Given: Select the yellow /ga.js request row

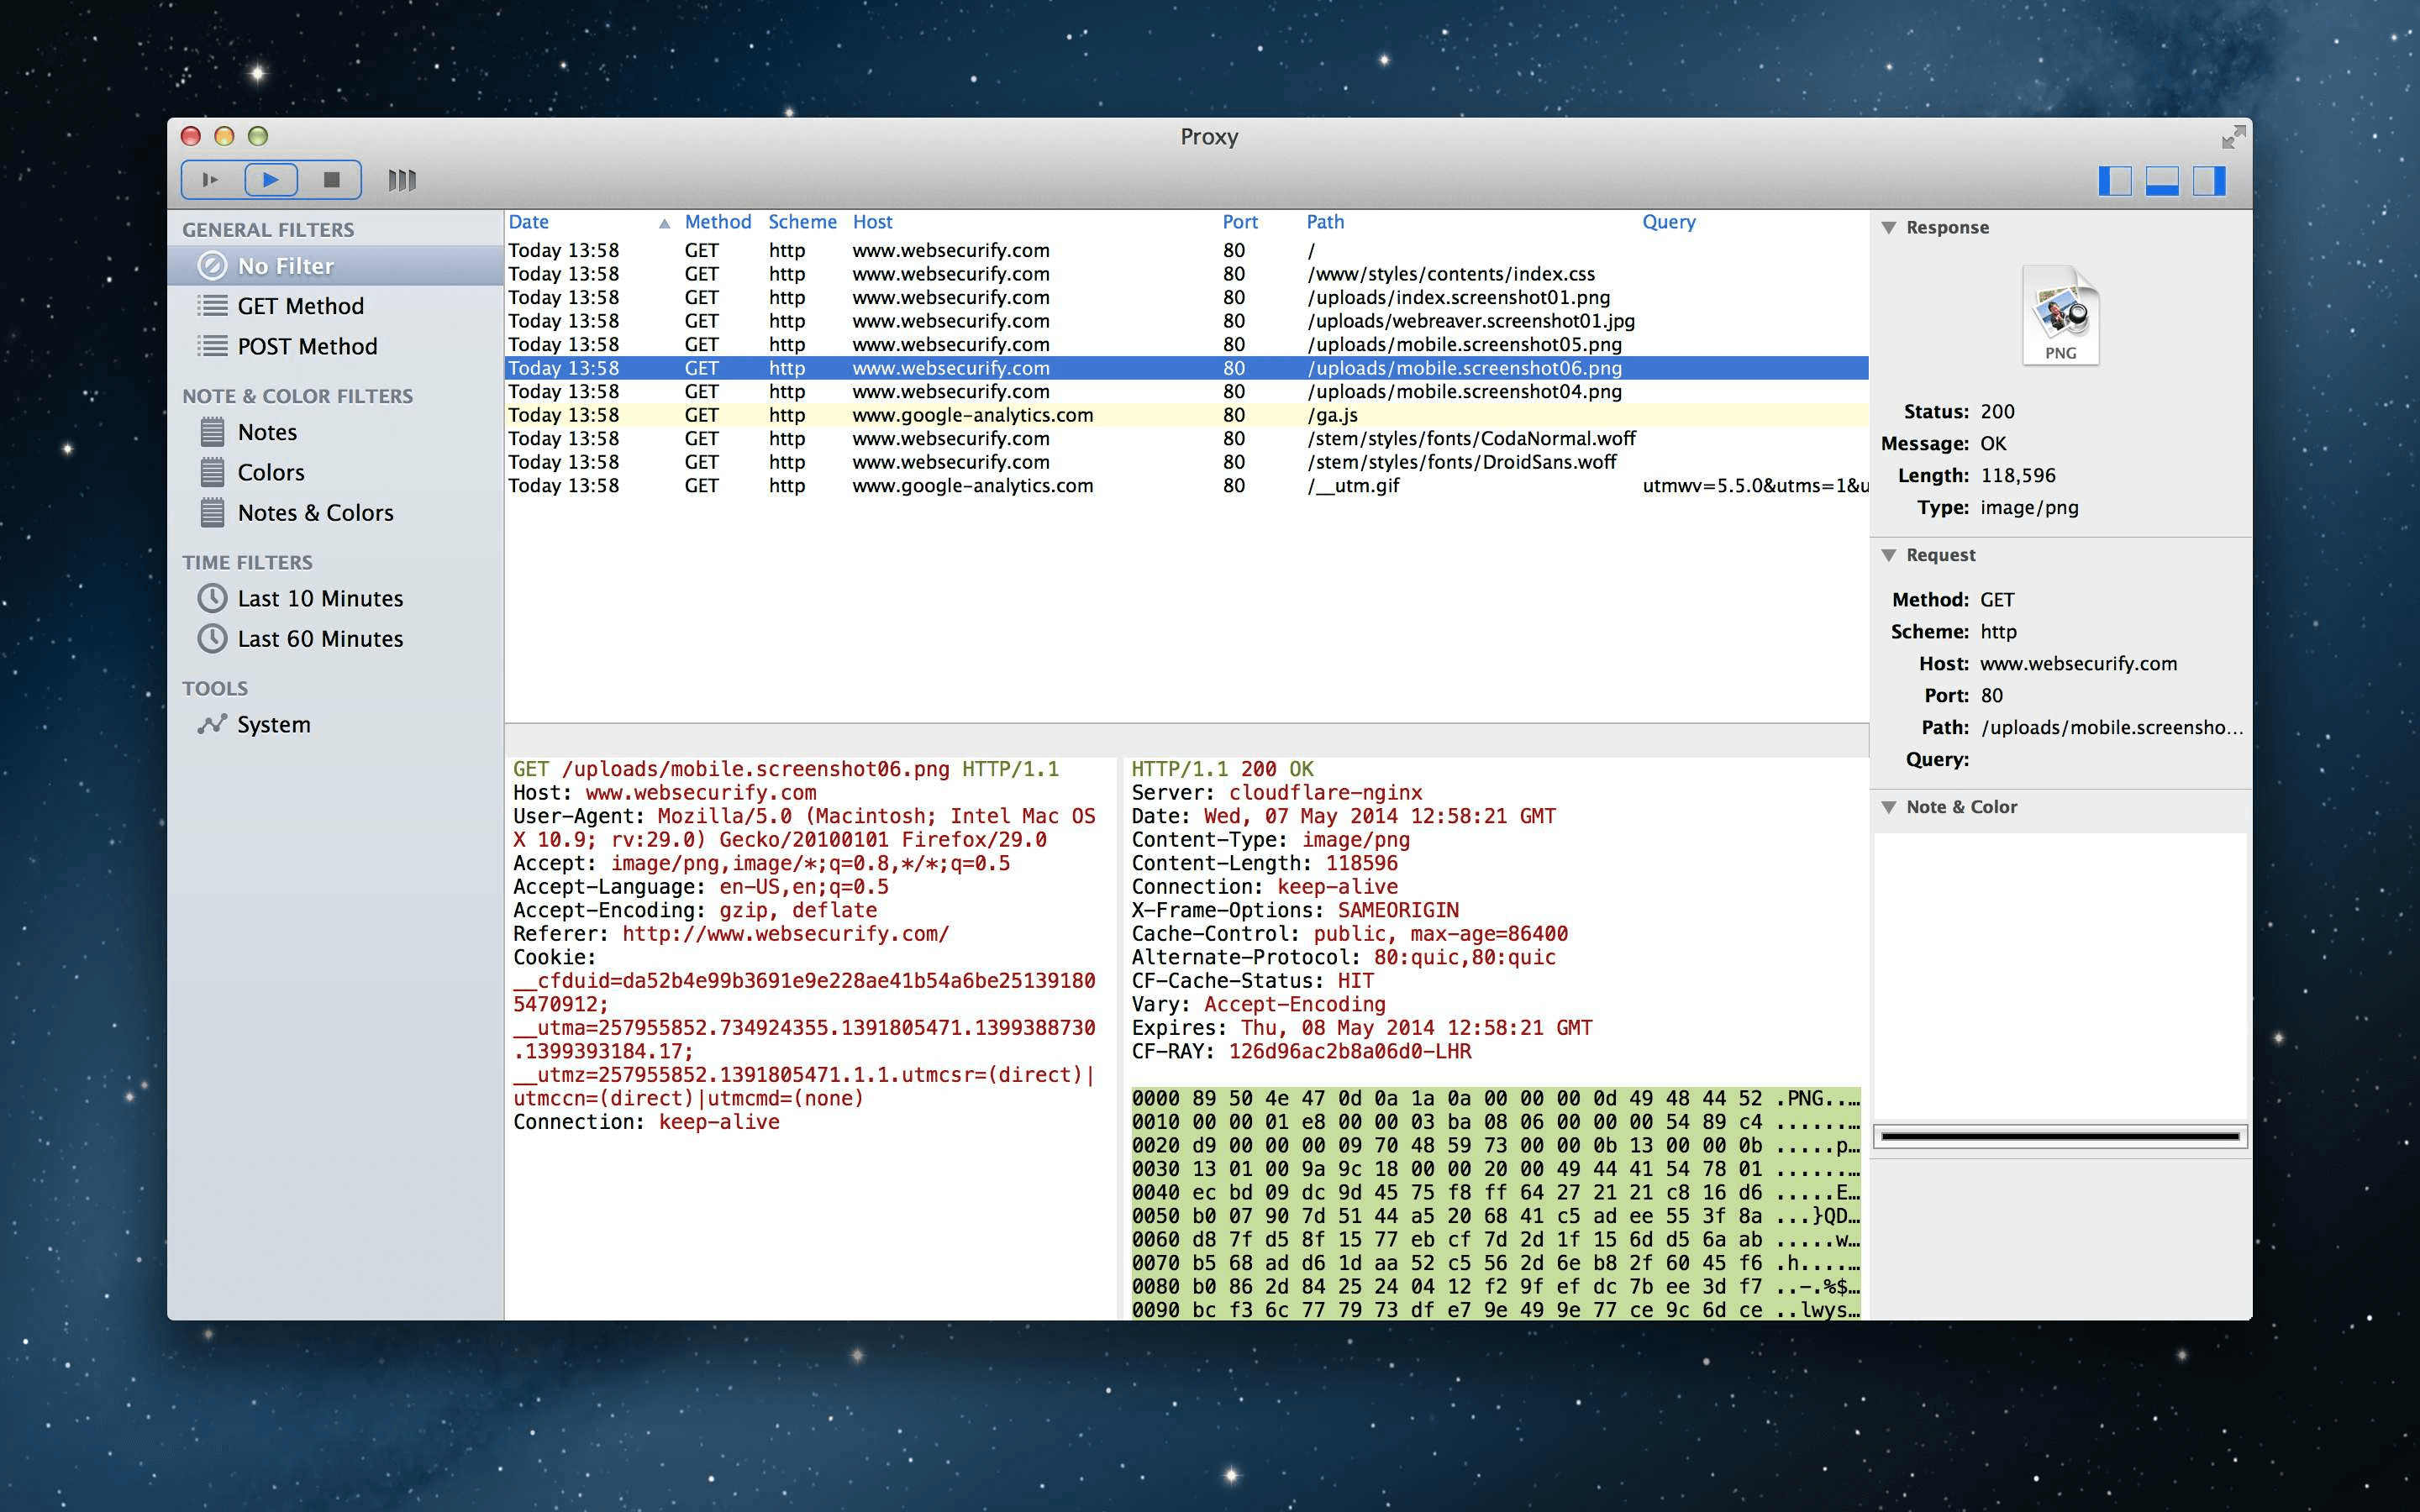Looking at the screenshot, I should (1186, 415).
